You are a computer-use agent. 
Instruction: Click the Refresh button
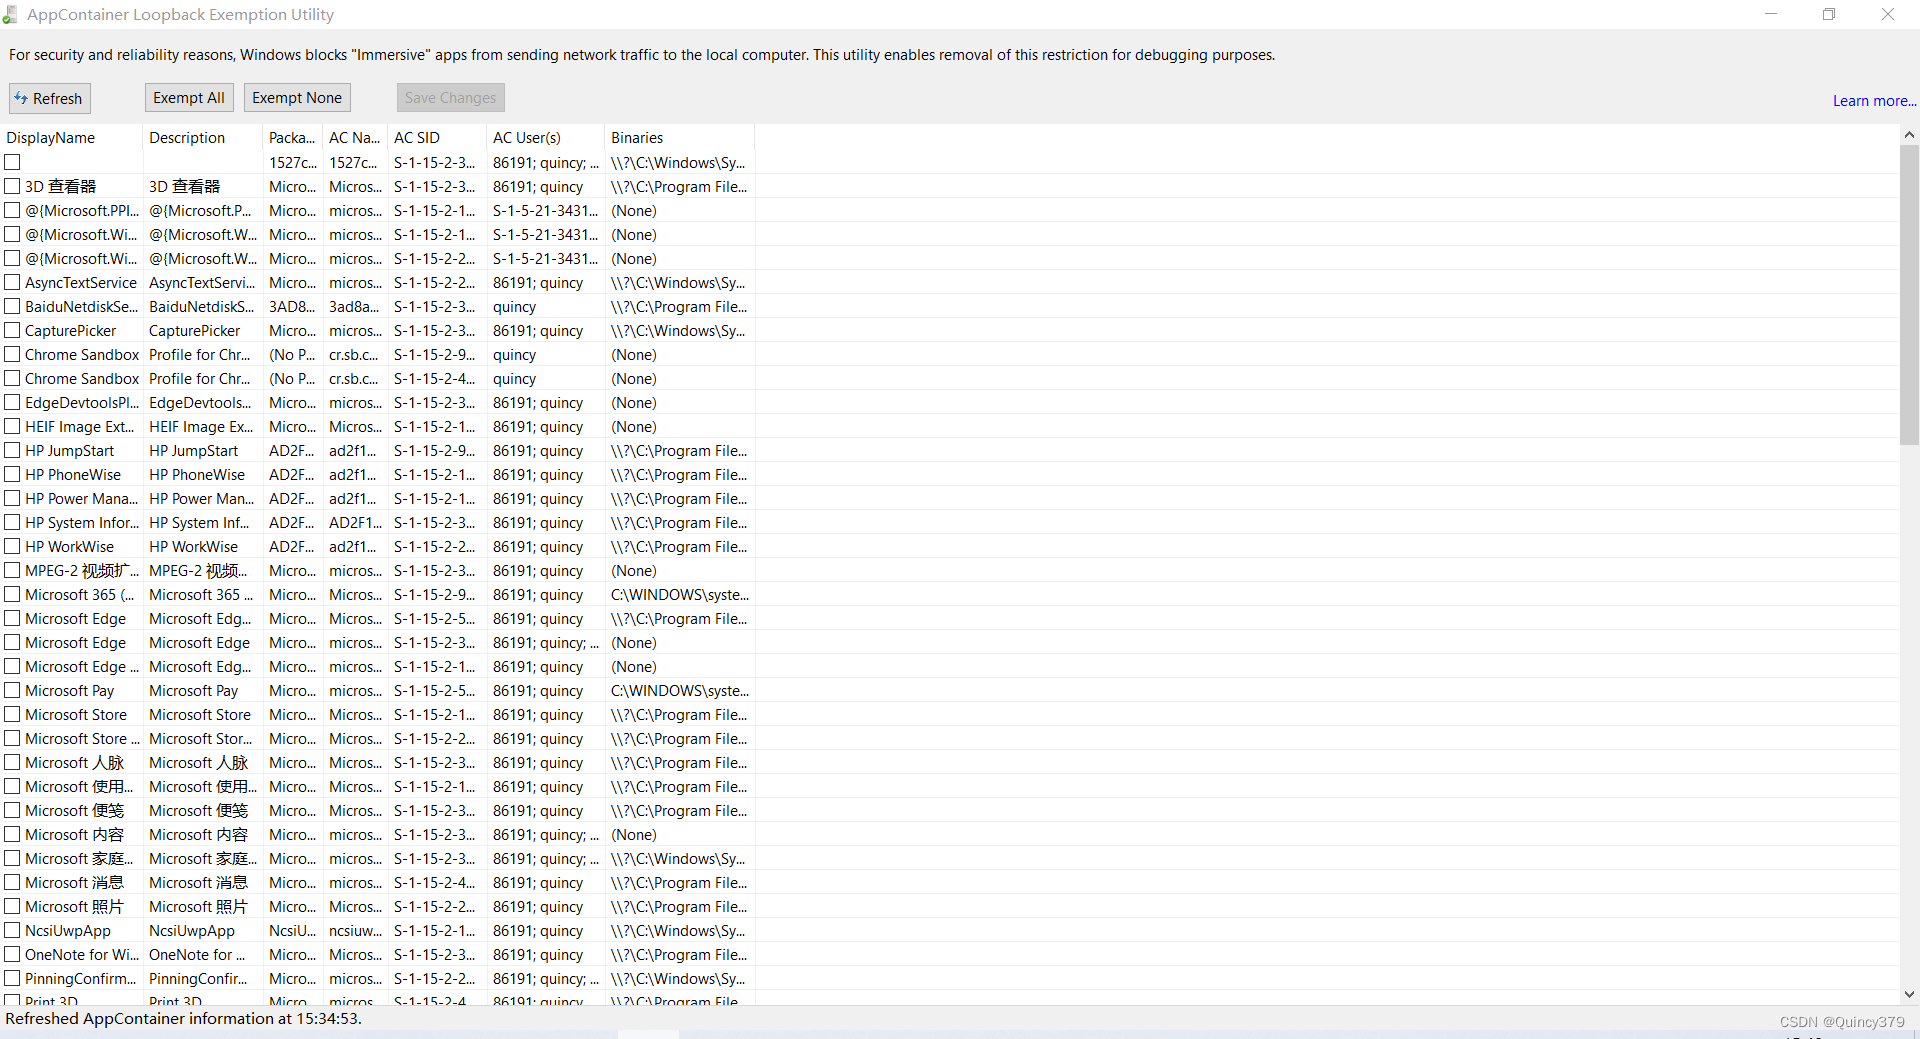coord(49,98)
